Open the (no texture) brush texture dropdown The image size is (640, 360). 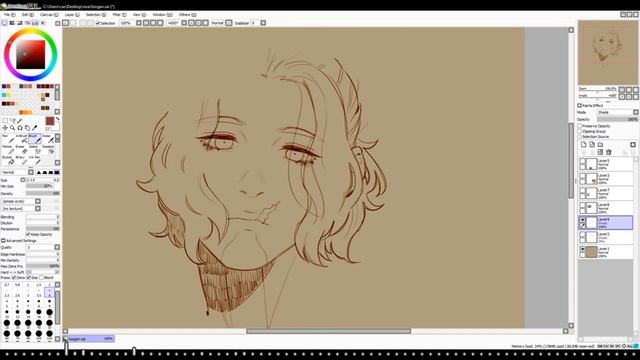[21, 209]
